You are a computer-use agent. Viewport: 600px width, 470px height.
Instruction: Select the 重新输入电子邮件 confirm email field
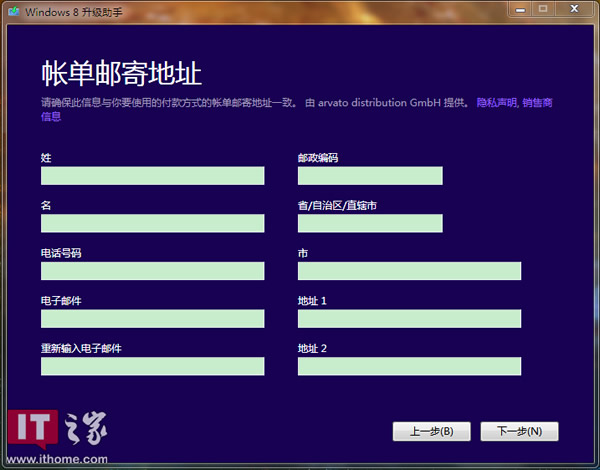[x=152, y=366]
